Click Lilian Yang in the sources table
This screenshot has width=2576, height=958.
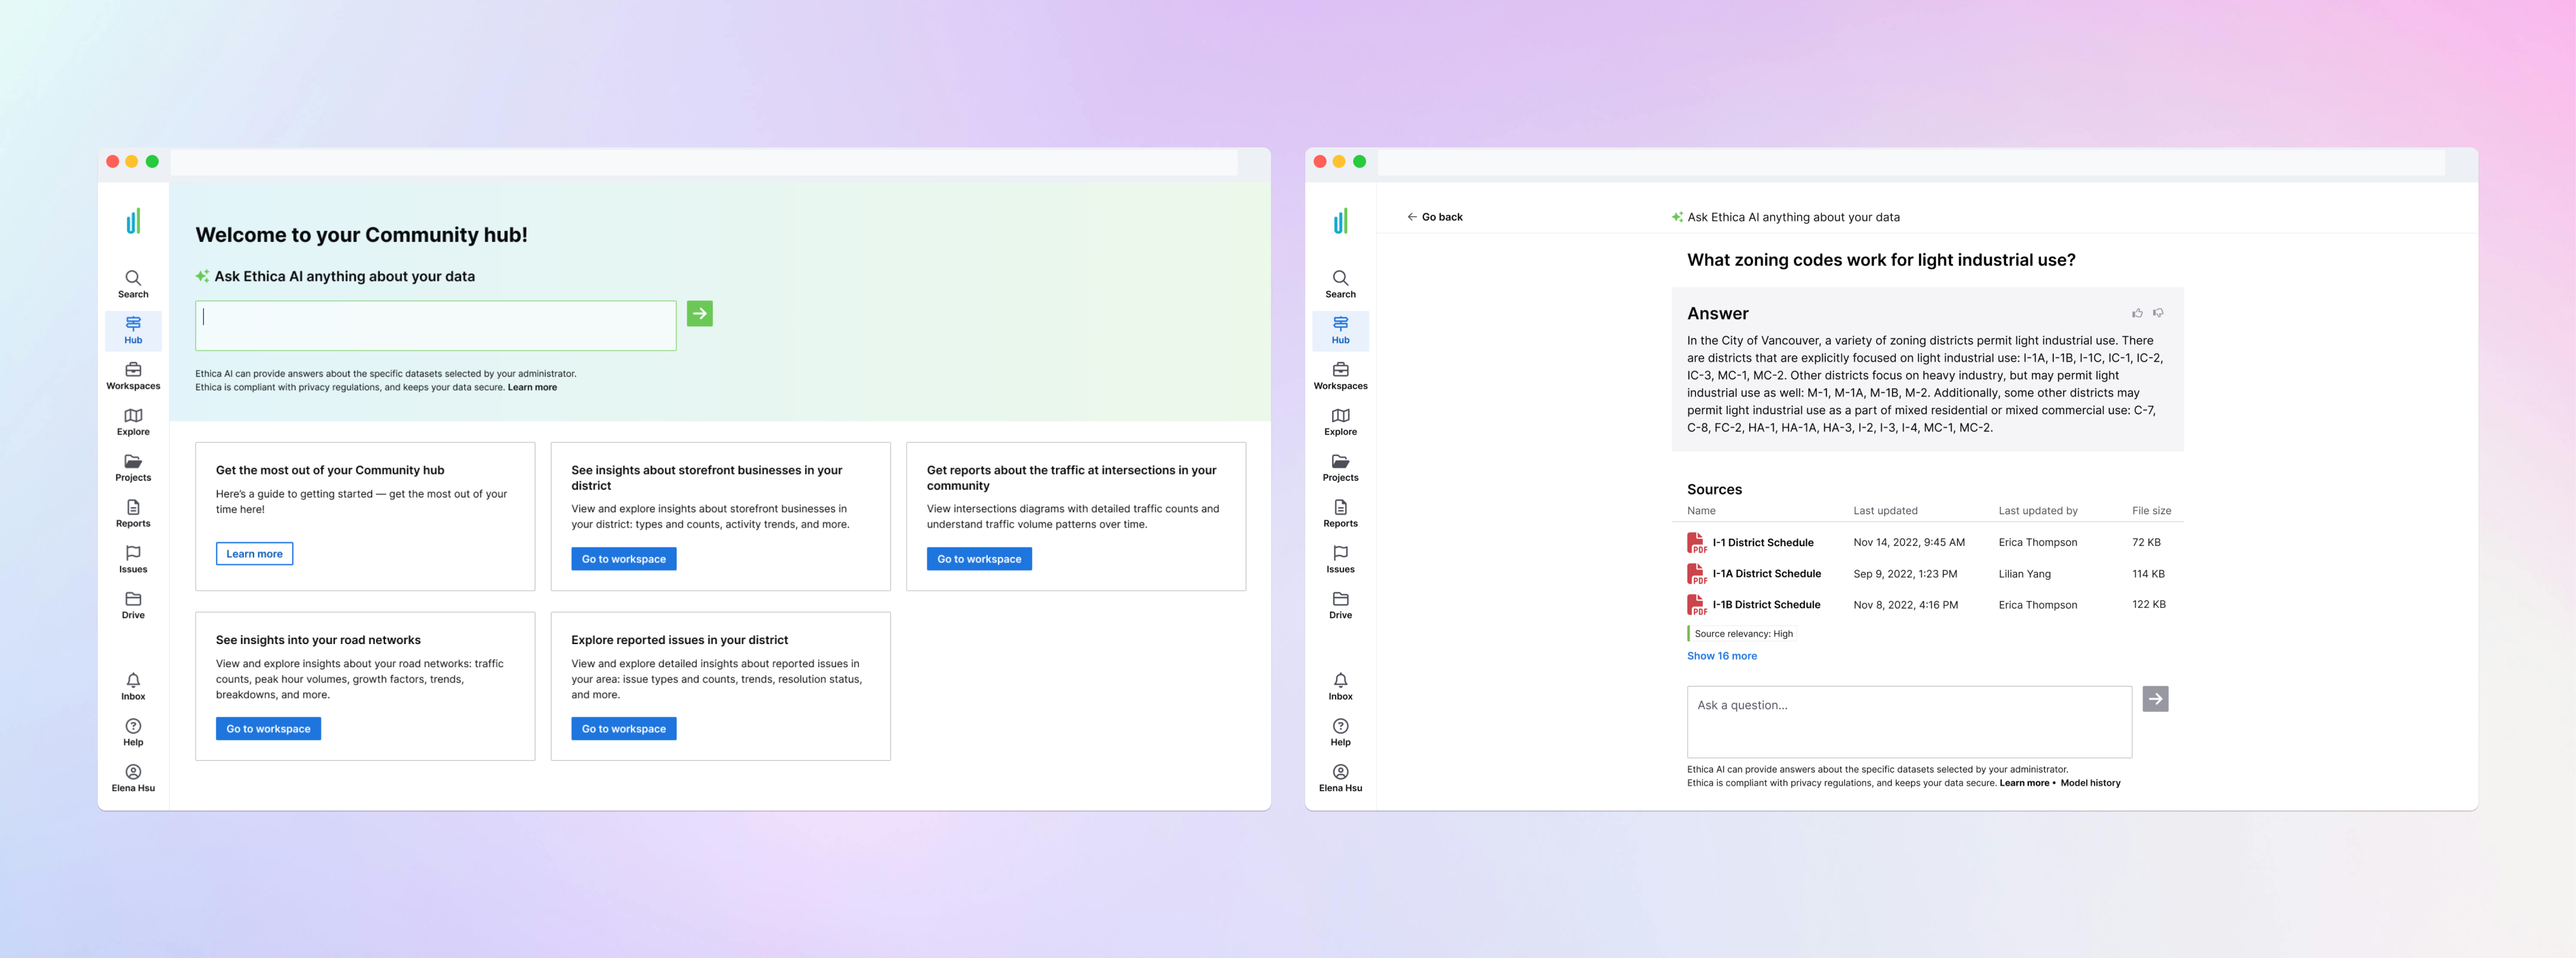coord(2024,574)
